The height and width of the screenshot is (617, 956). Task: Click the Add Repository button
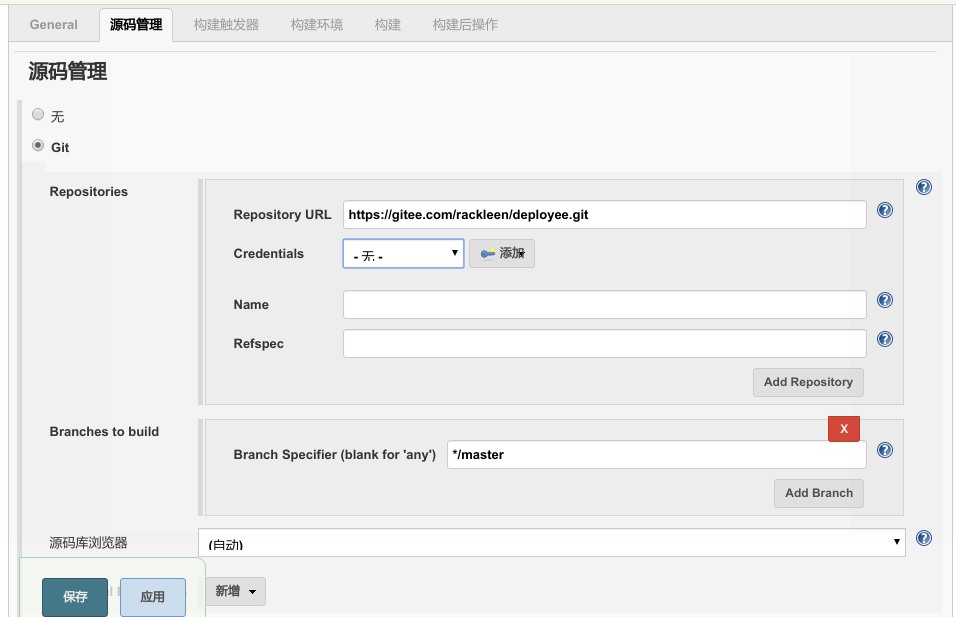tap(807, 382)
